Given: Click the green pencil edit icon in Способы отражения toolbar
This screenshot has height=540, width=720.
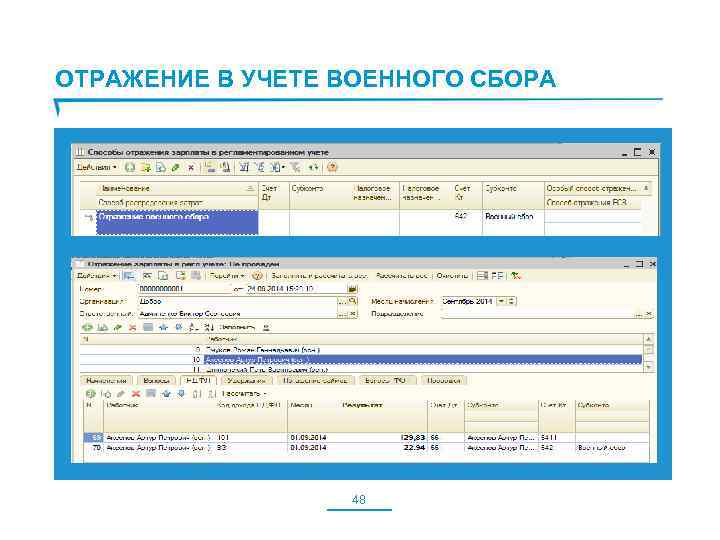Looking at the screenshot, I should (x=175, y=168).
